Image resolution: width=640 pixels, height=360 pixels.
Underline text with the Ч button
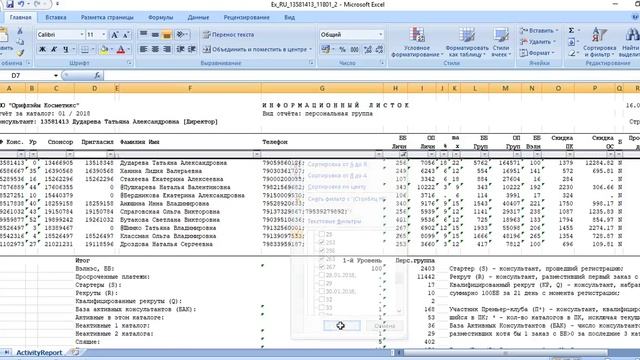point(65,49)
